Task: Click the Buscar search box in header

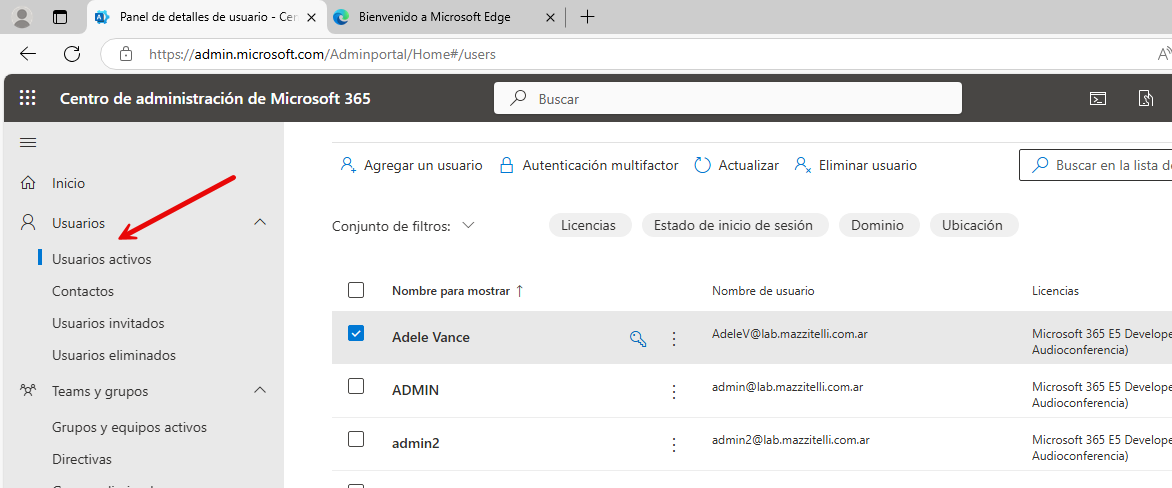Action: coord(727,98)
